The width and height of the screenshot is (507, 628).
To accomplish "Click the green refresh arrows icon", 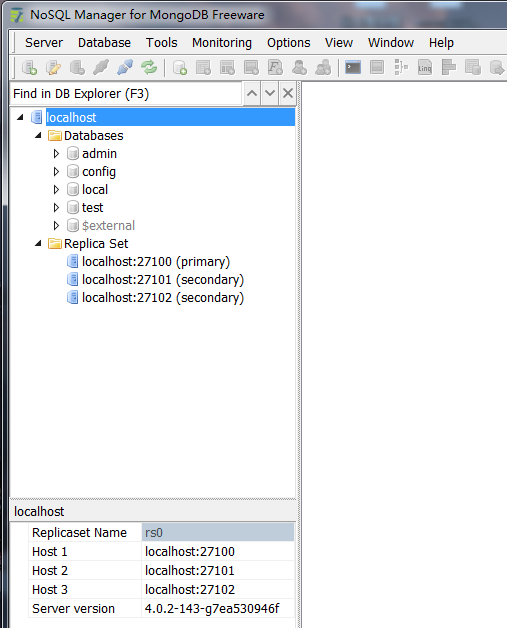I will click(149, 67).
